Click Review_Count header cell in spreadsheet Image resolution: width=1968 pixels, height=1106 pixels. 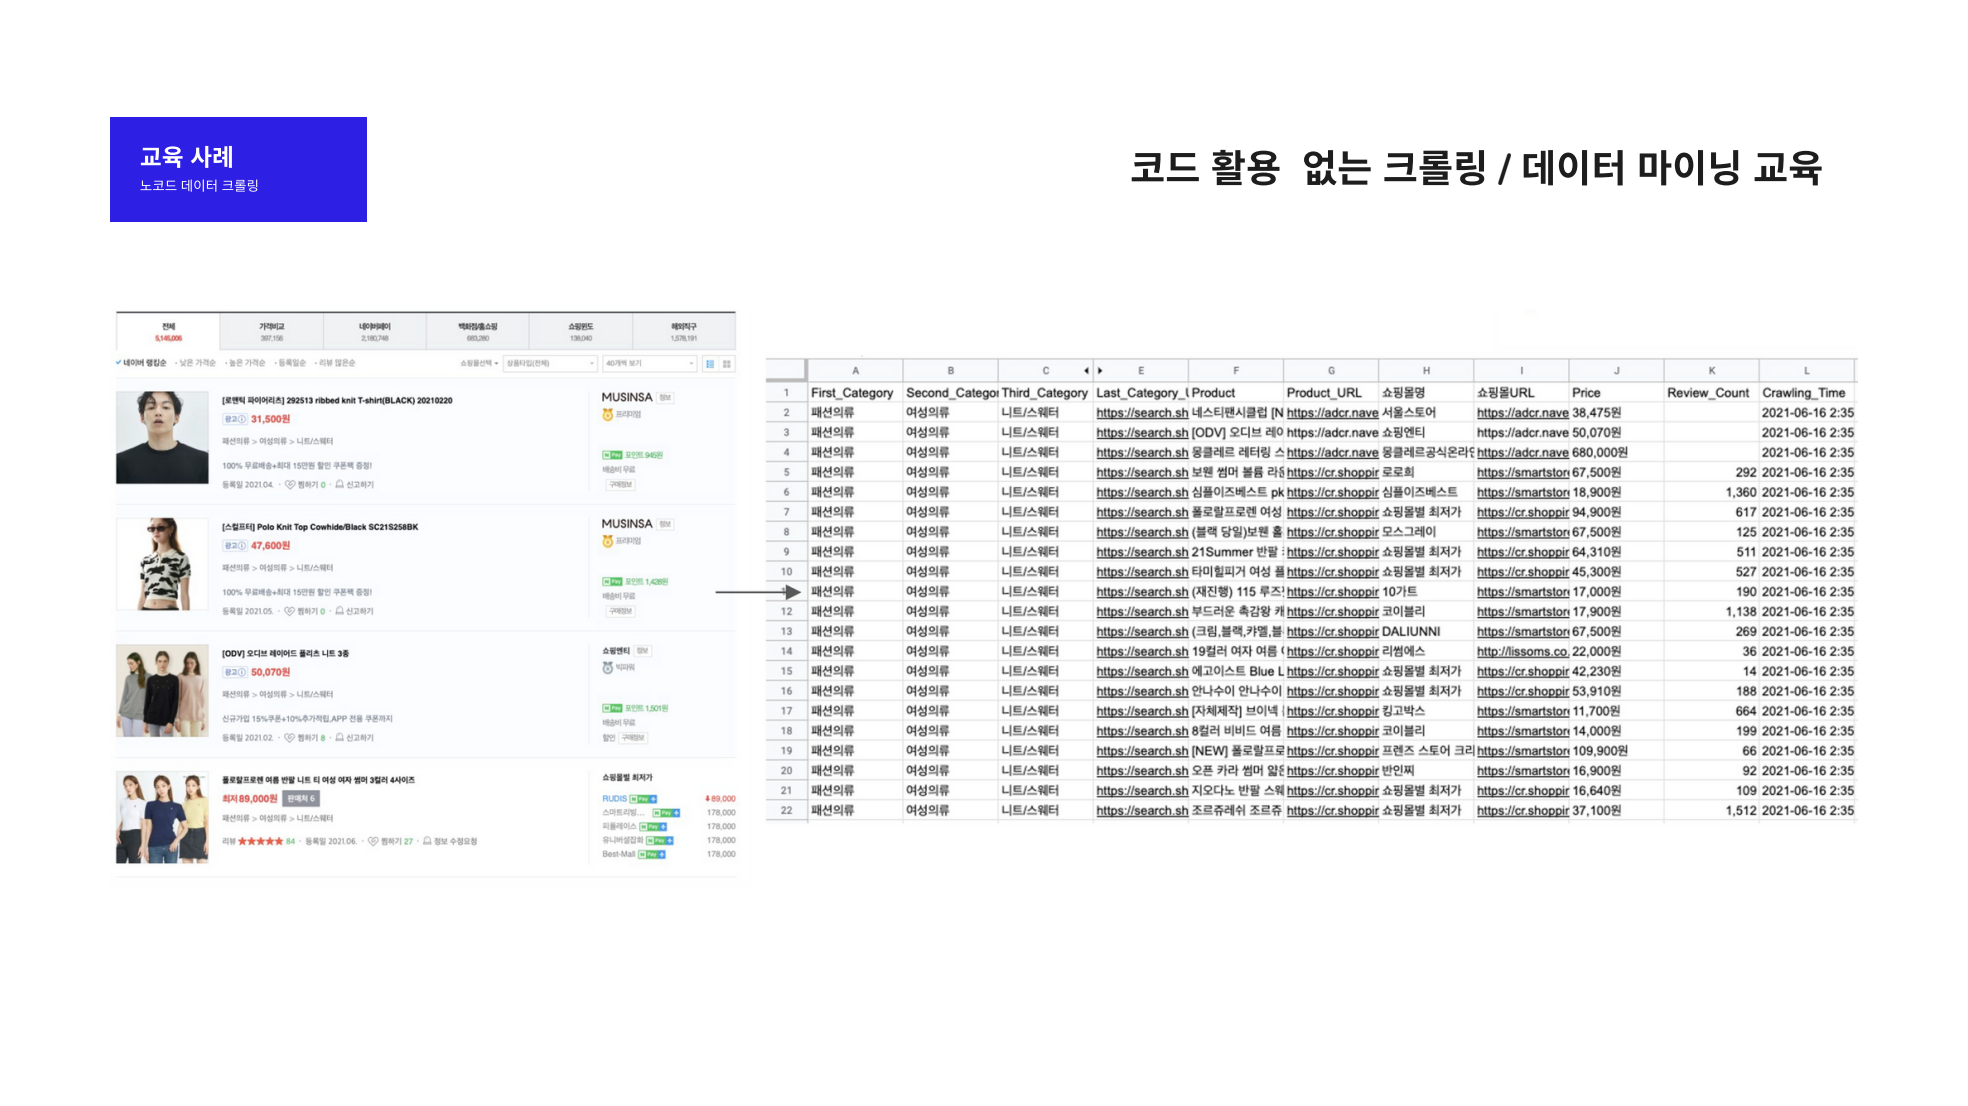pos(1711,393)
